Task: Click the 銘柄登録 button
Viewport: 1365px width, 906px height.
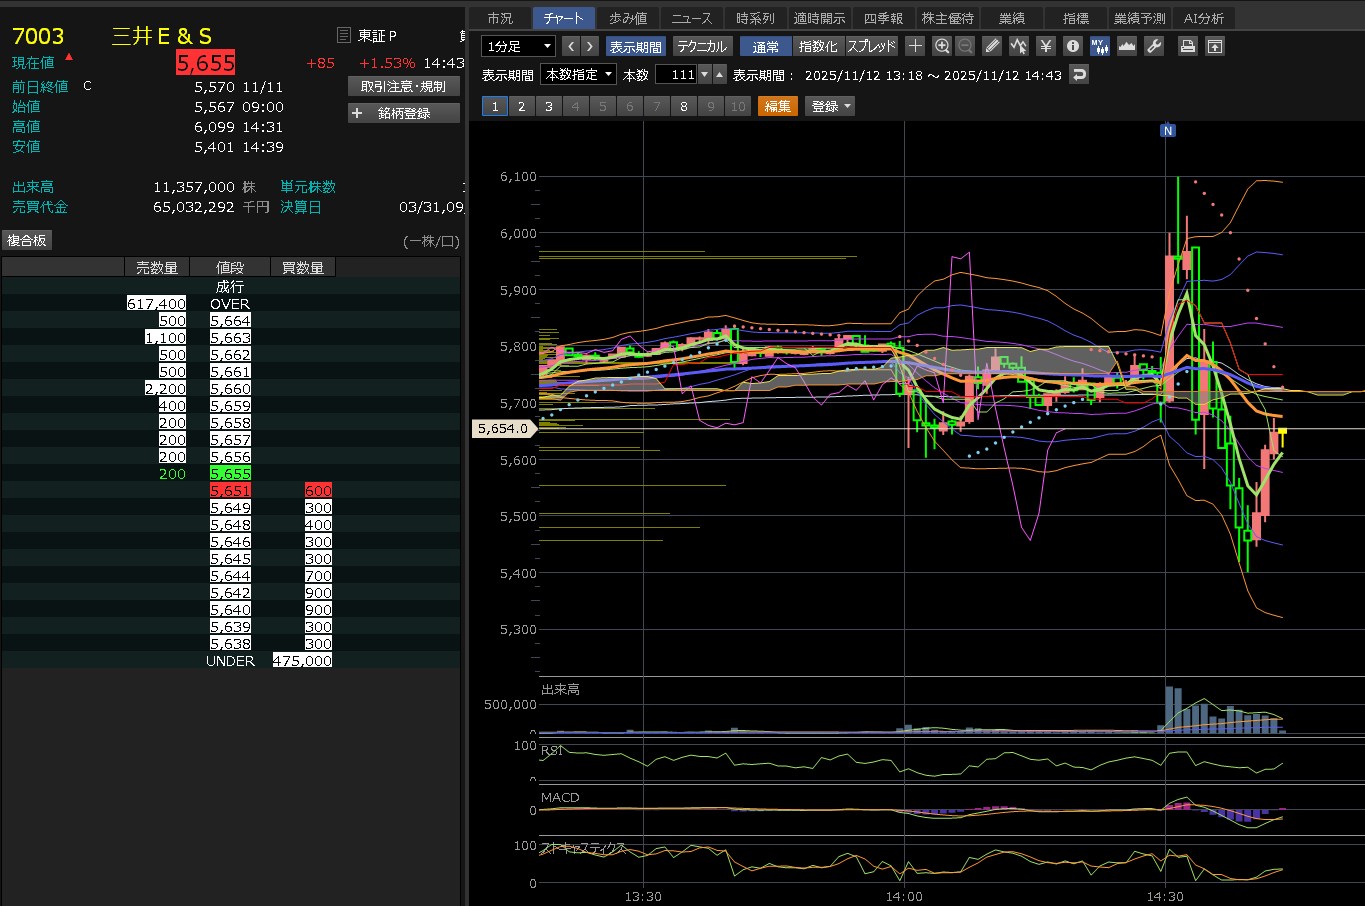Action: [x=404, y=113]
